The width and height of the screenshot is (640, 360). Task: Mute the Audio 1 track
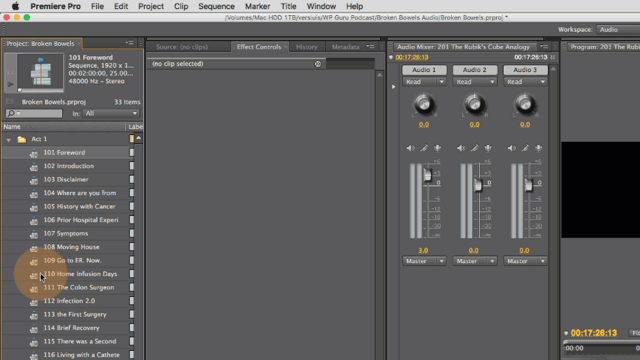point(410,148)
